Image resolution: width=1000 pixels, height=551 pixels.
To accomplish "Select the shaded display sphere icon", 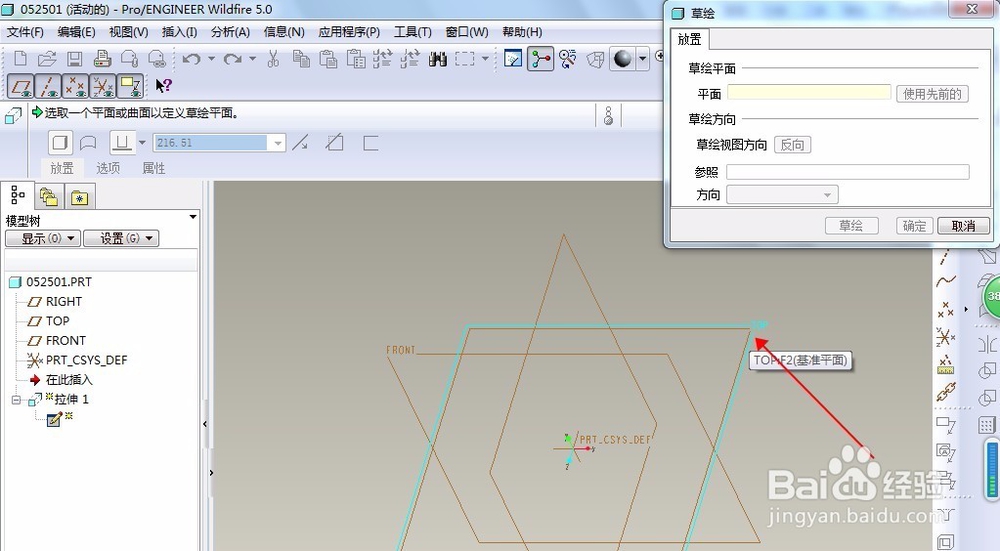I will (x=622, y=59).
